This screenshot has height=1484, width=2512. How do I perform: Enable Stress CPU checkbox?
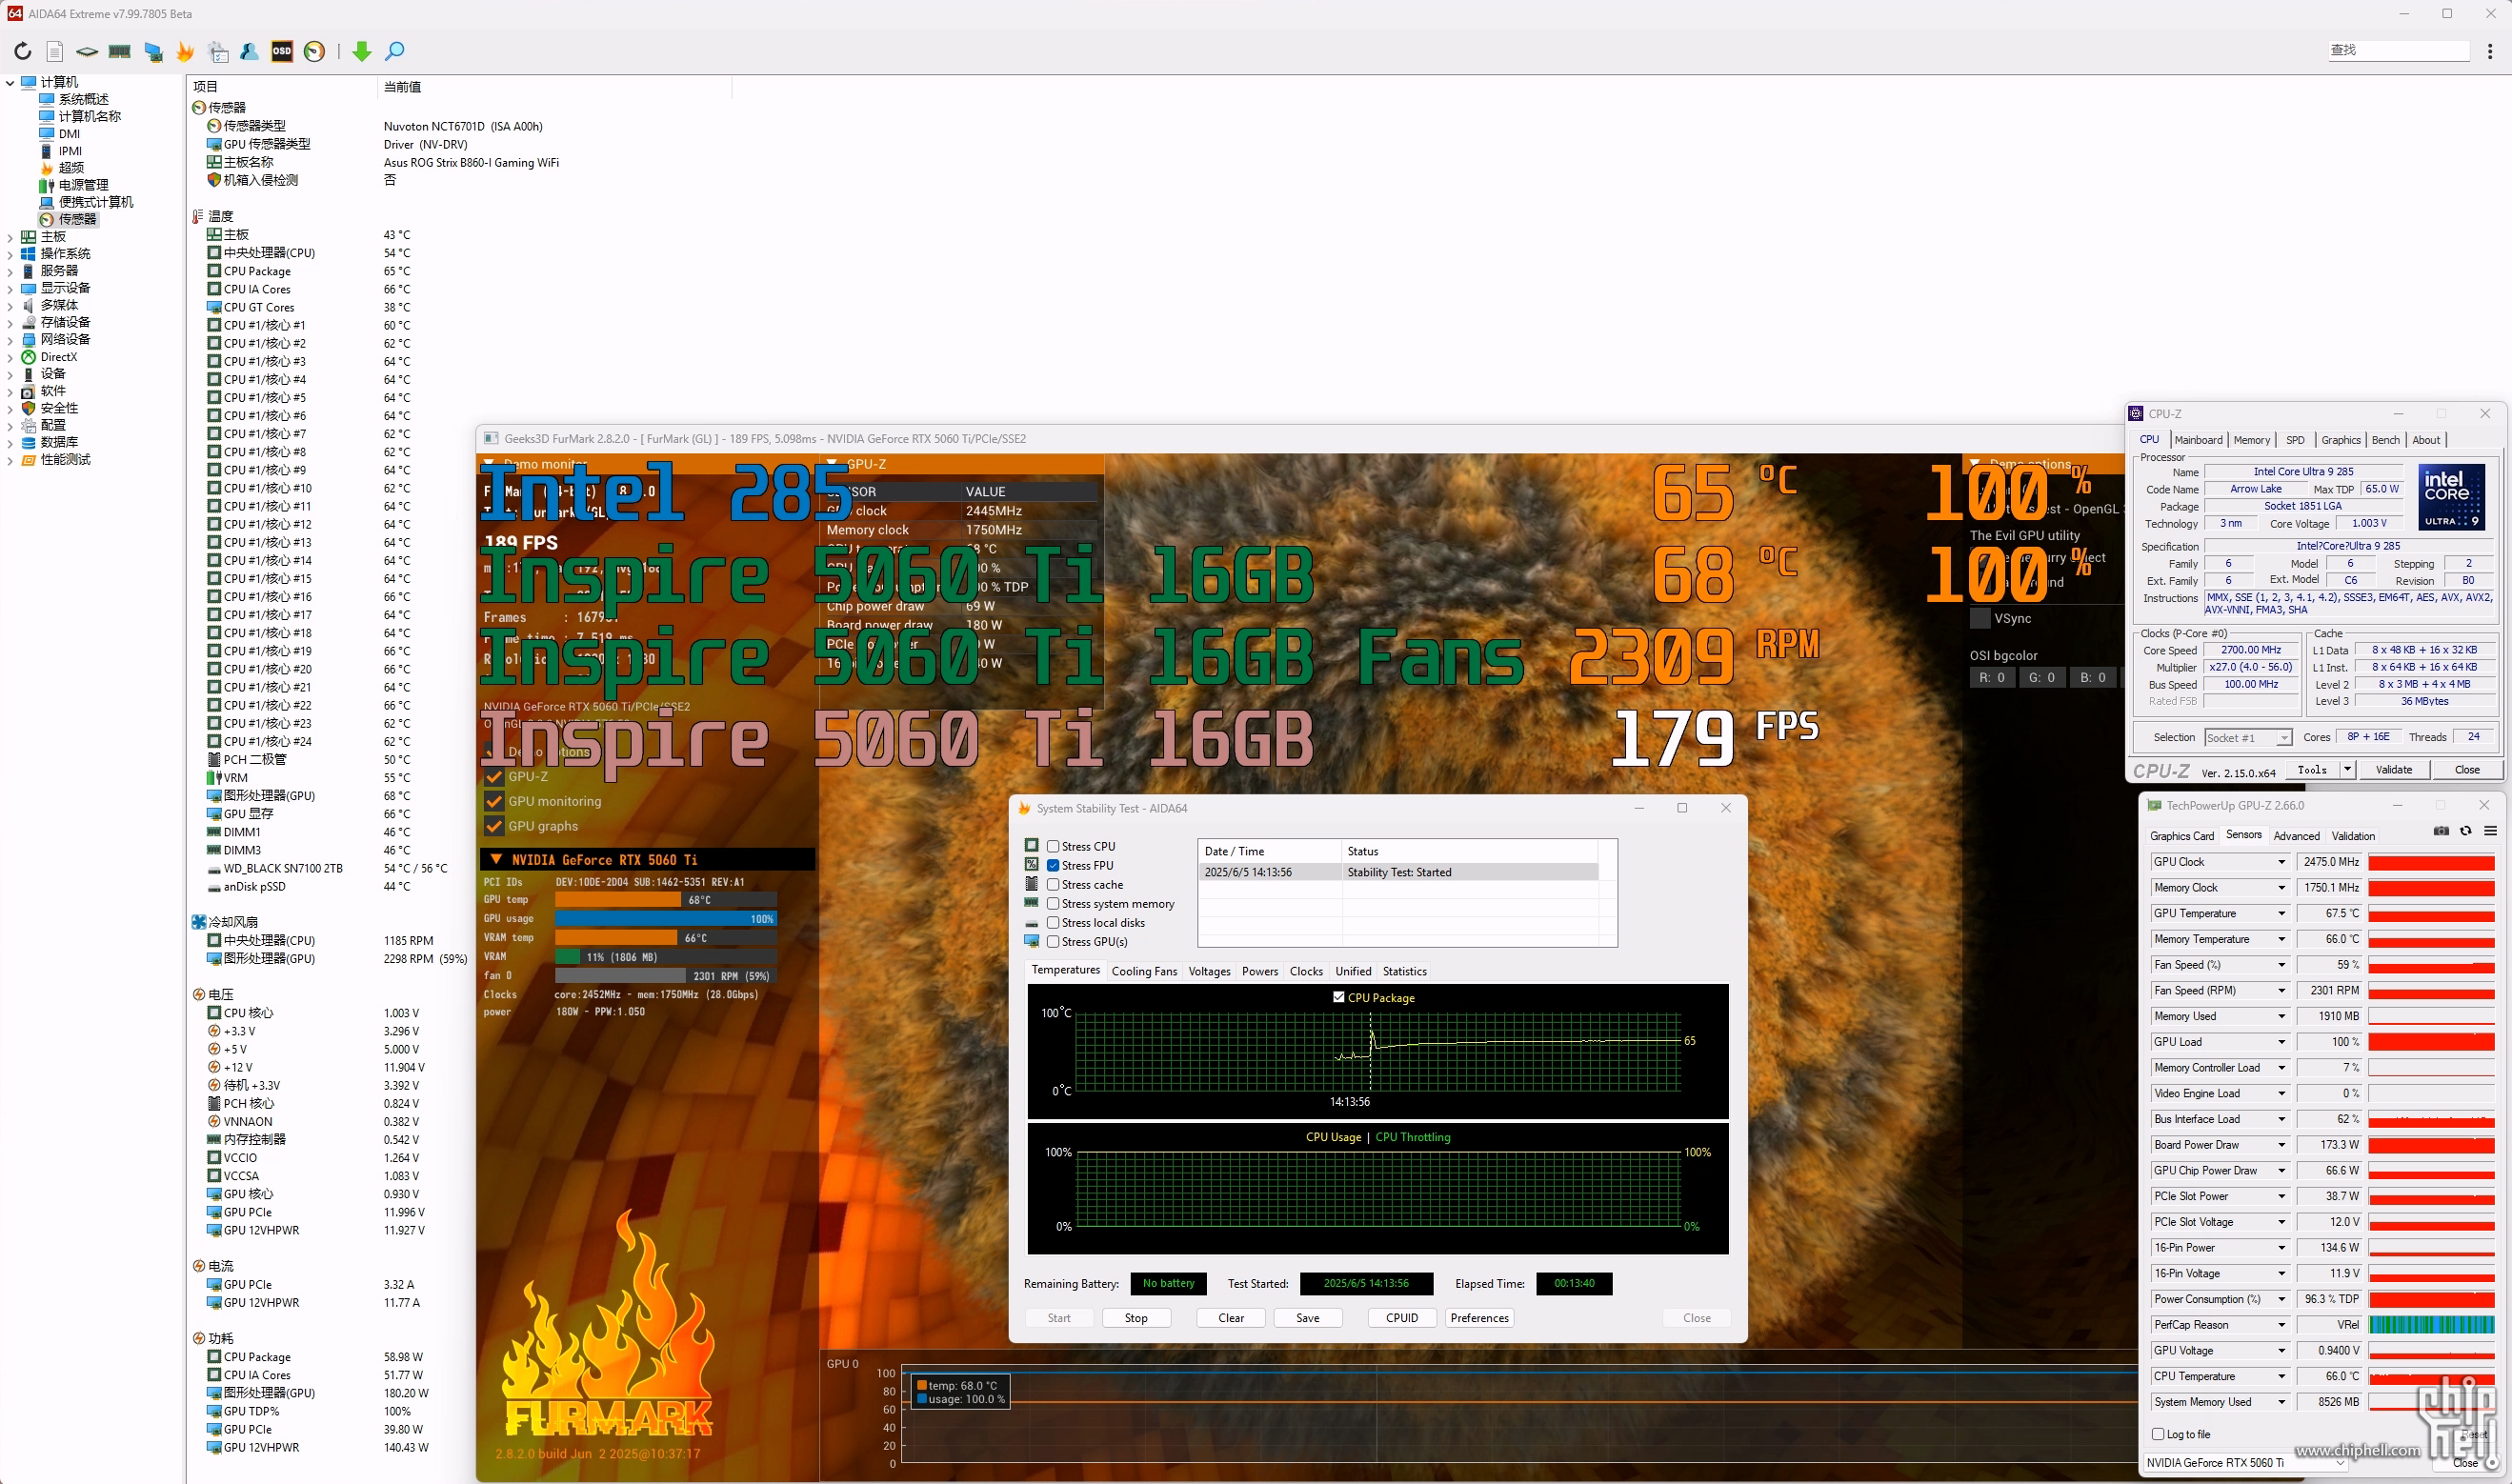[x=1053, y=846]
